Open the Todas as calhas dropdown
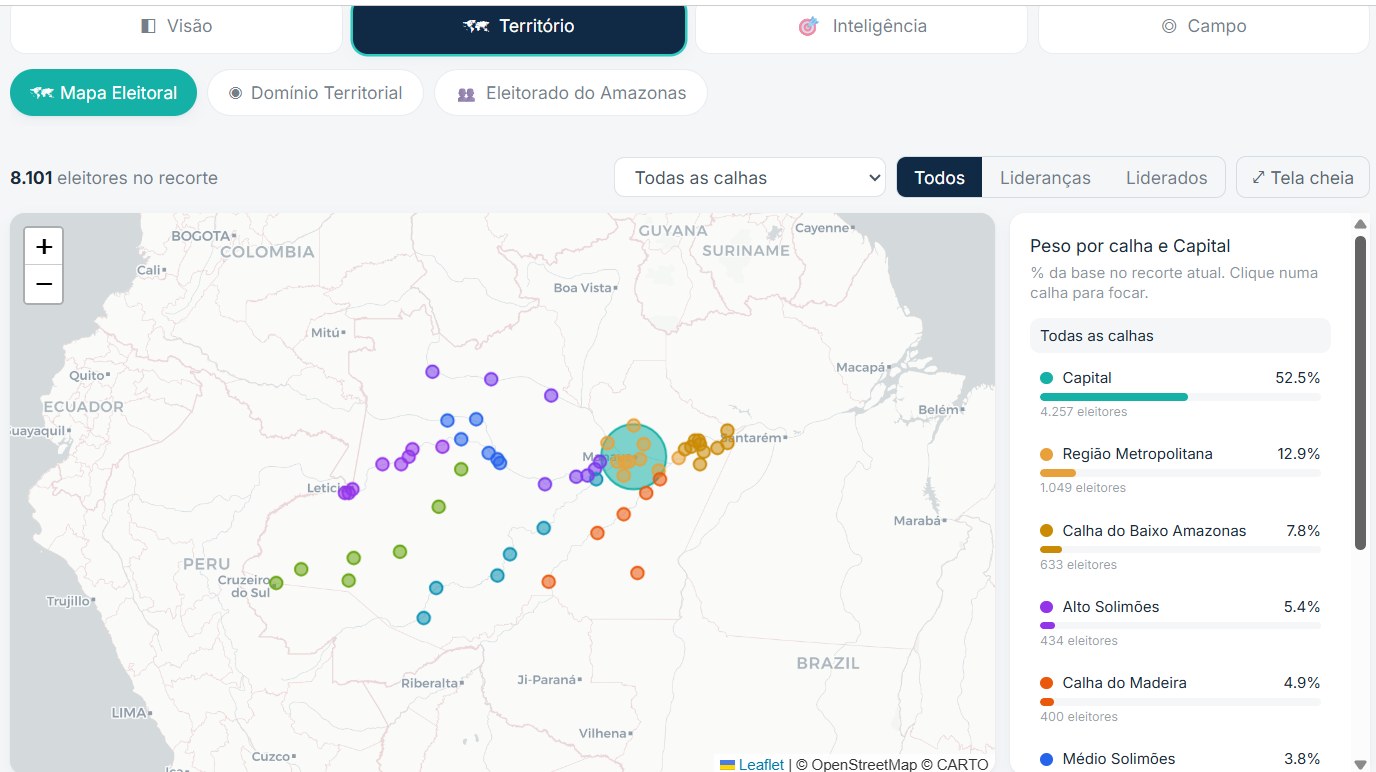The width and height of the screenshot is (1376, 772). 750,178
